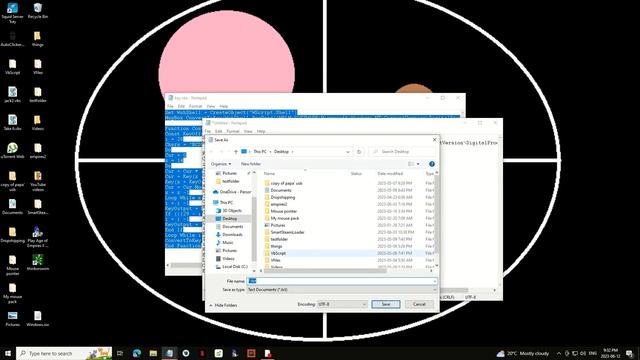The width and height of the screenshot is (640, 360).
Task: Select empires2 folder in file list
Action: (x=276, y=204)
